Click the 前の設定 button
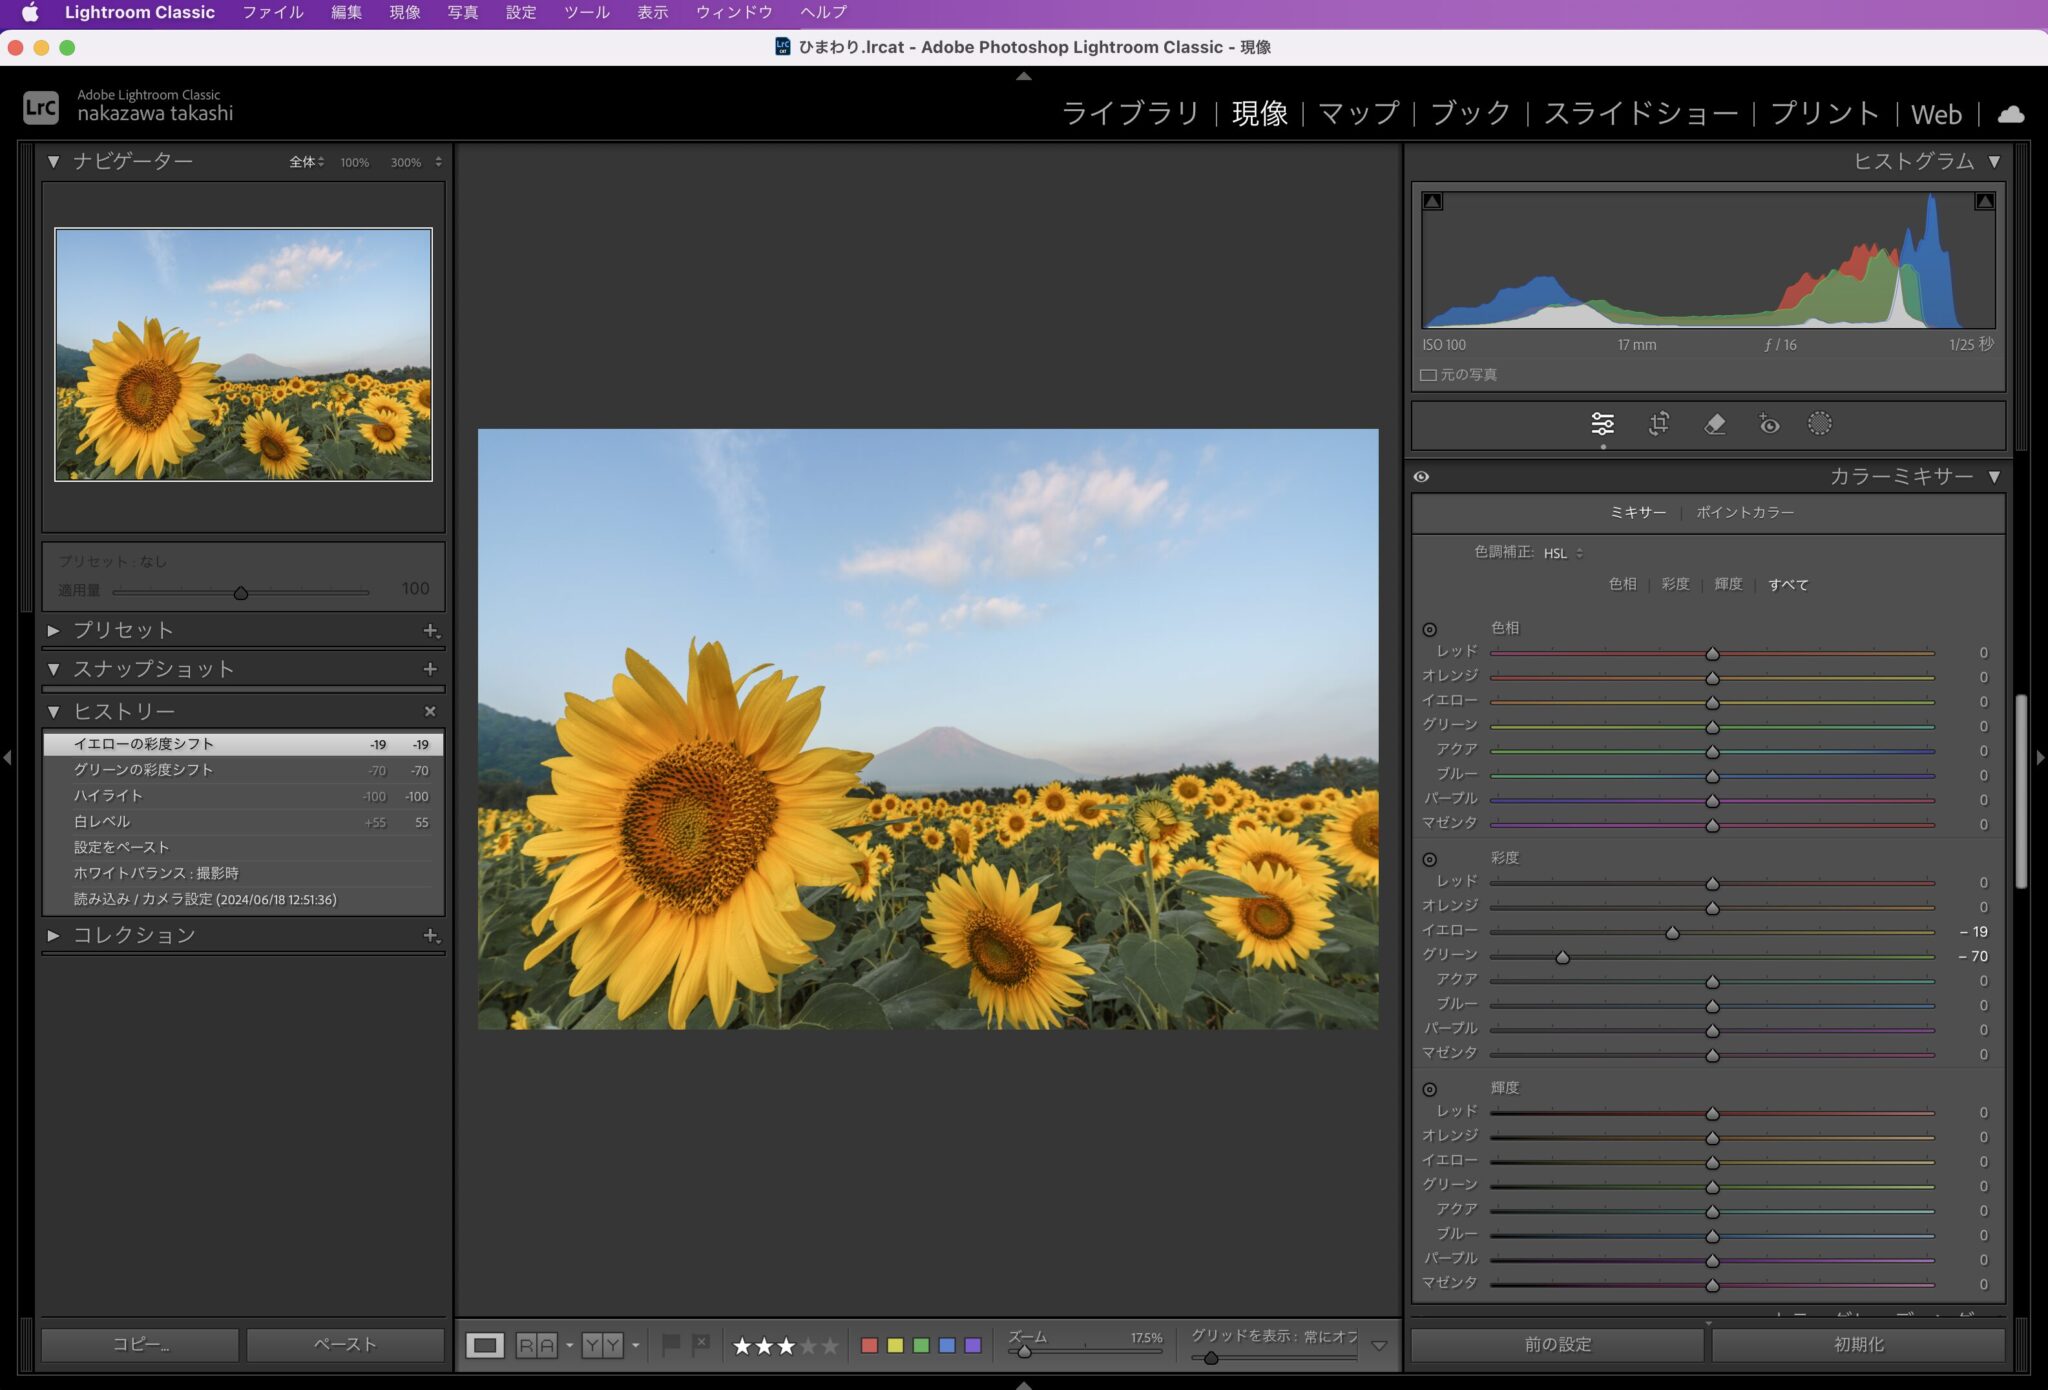Screen dimensions: 2048x1390 tap(1557, 1344)
